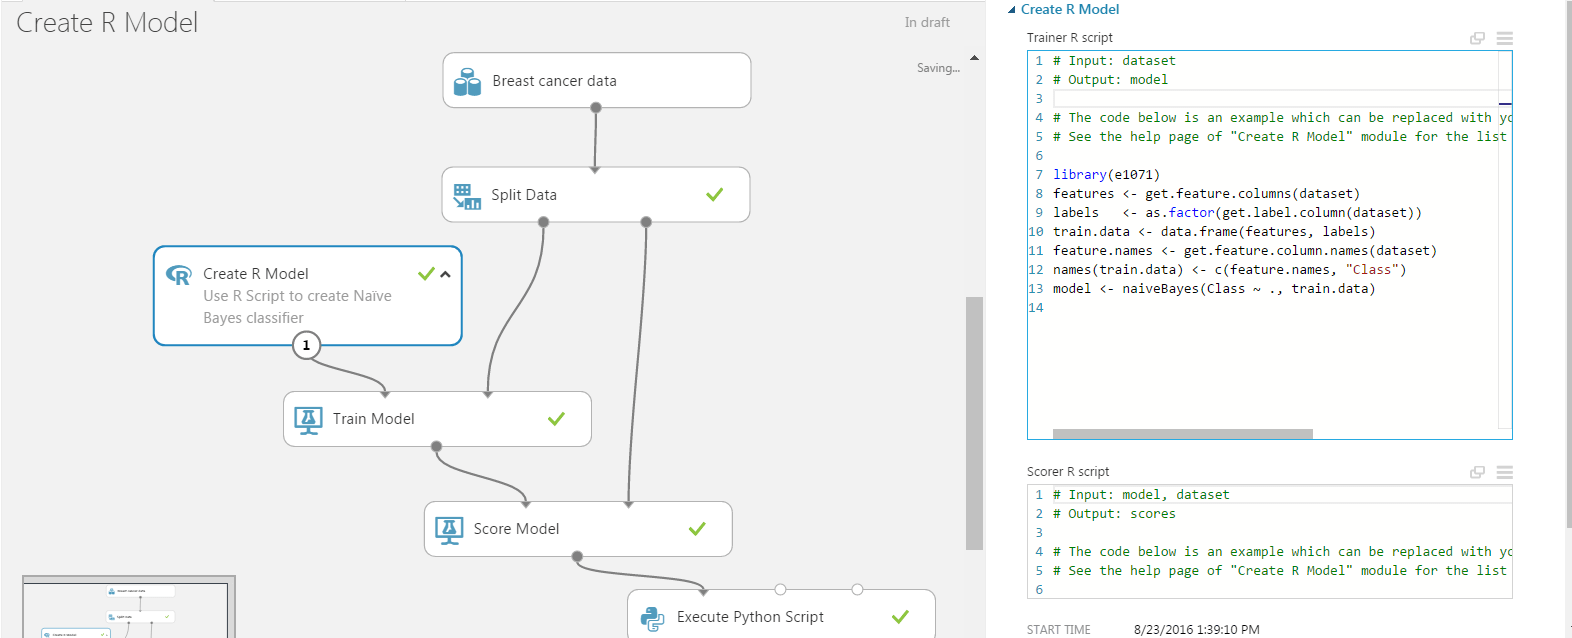Click the Train Model module icon
1572x638 pixels.
tap(308, 420)
